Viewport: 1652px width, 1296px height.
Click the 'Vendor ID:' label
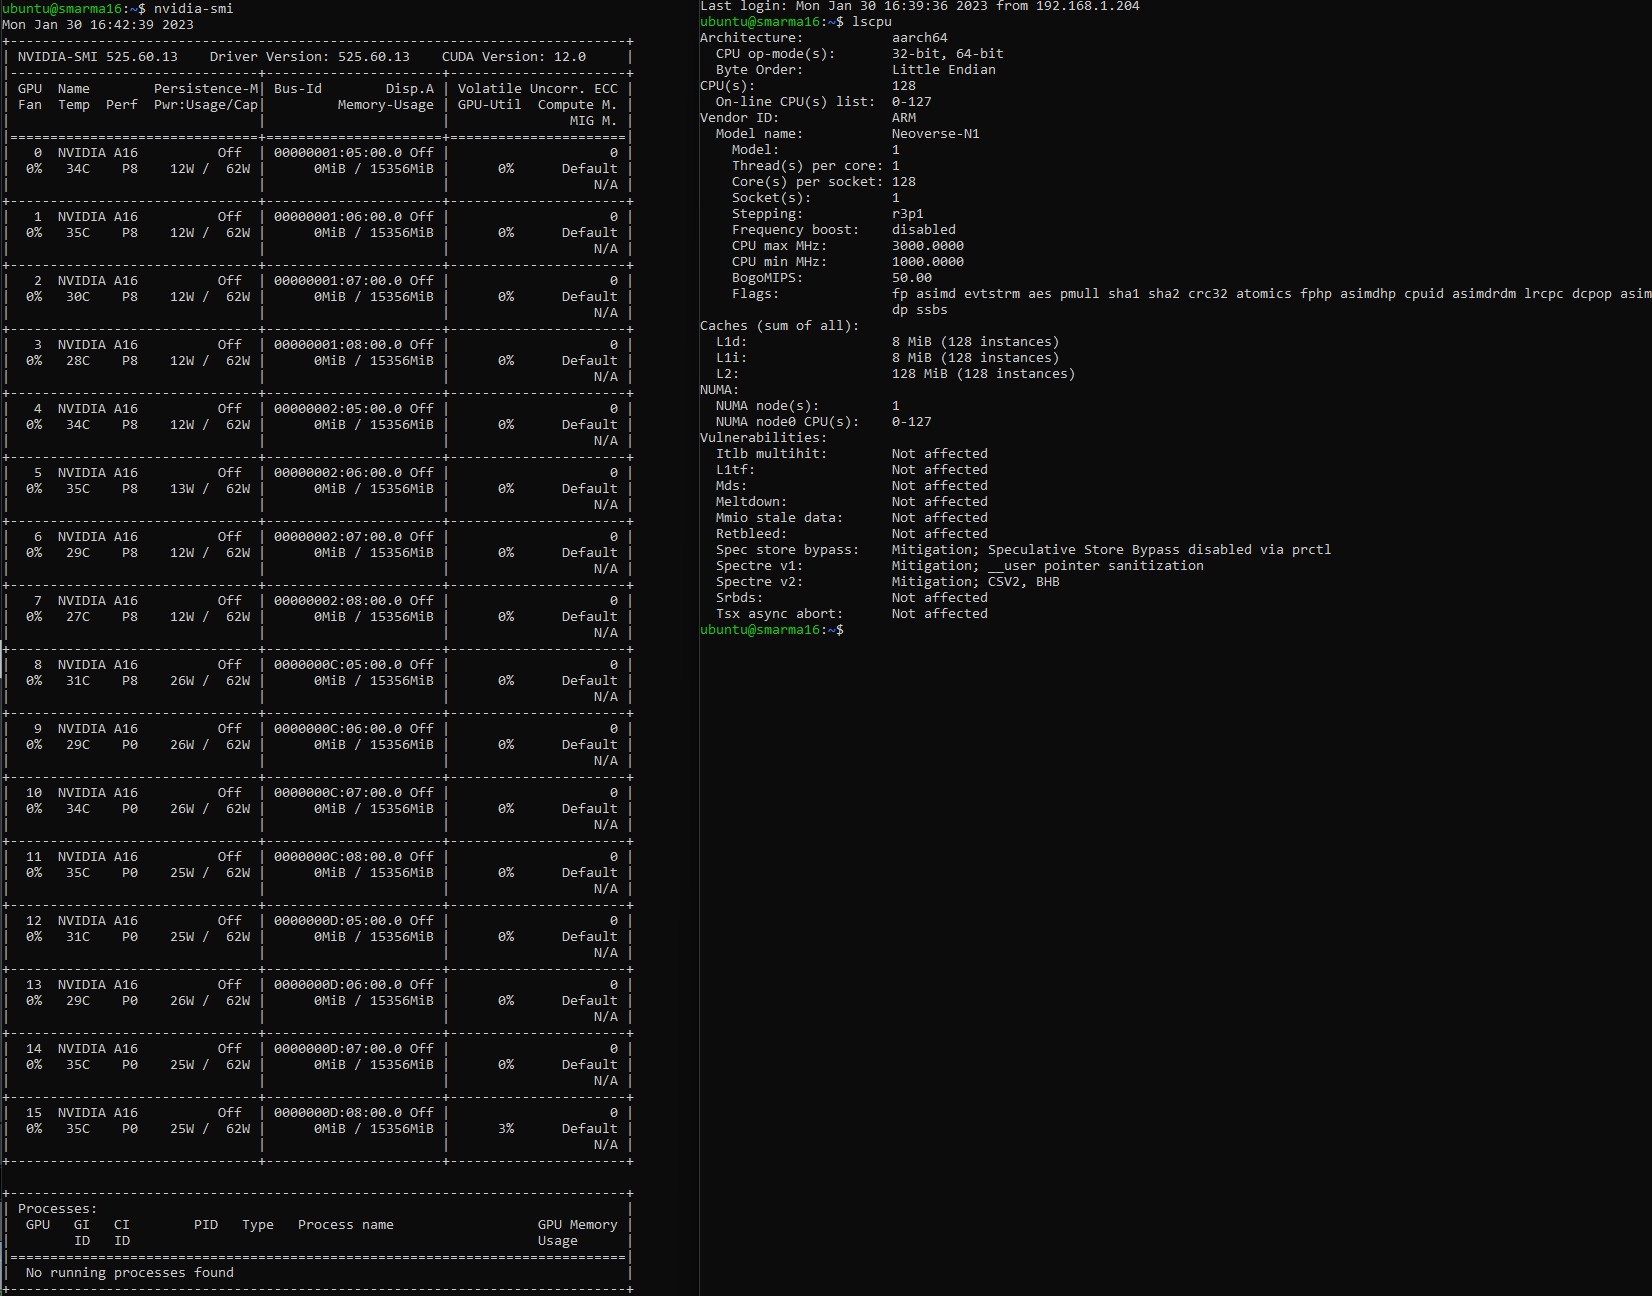(x=740, y=117)
